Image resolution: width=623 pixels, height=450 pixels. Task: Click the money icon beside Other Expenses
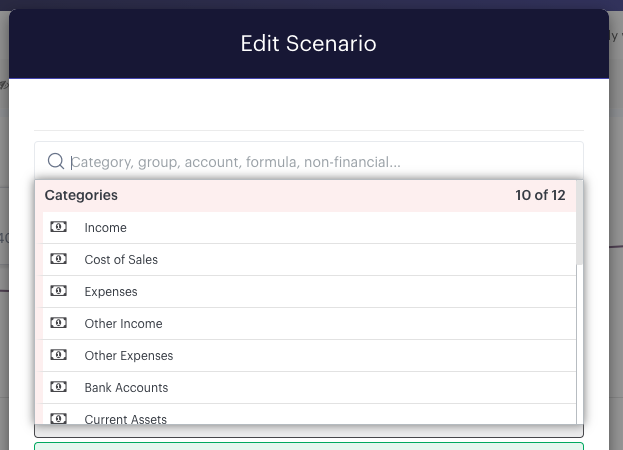click(x=58, y=355)
